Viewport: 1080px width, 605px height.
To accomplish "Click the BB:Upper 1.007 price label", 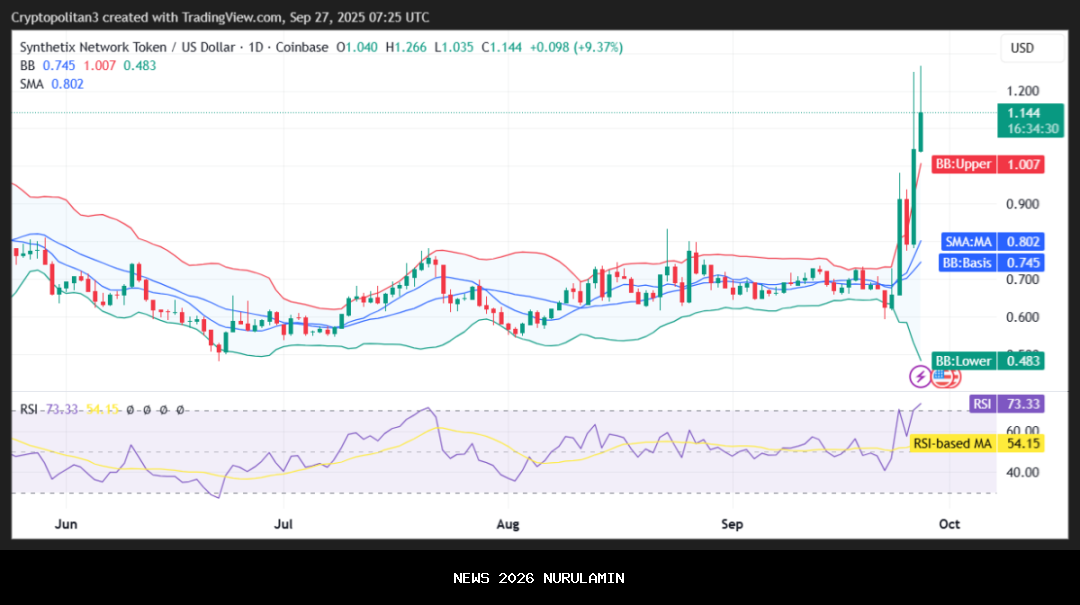I will (987, 164).
